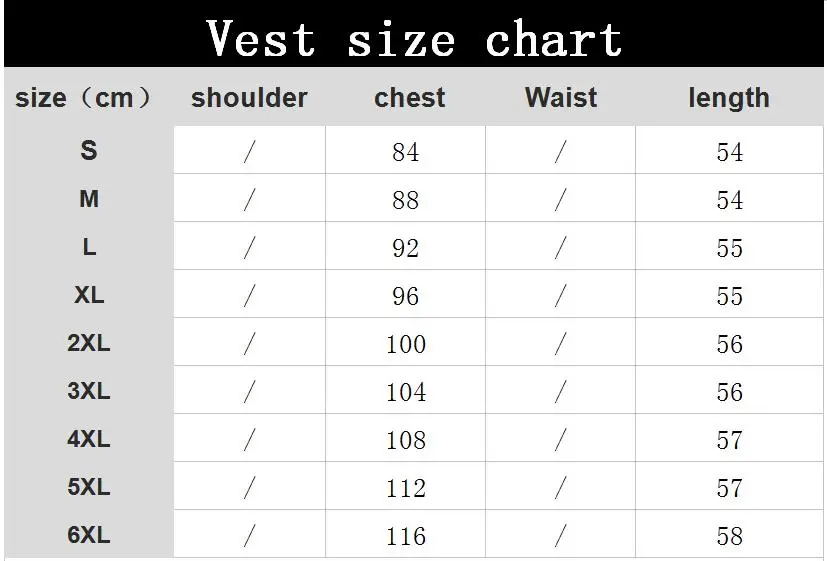
Task: Click the 'chest' column header
Action: click(409, 98)
